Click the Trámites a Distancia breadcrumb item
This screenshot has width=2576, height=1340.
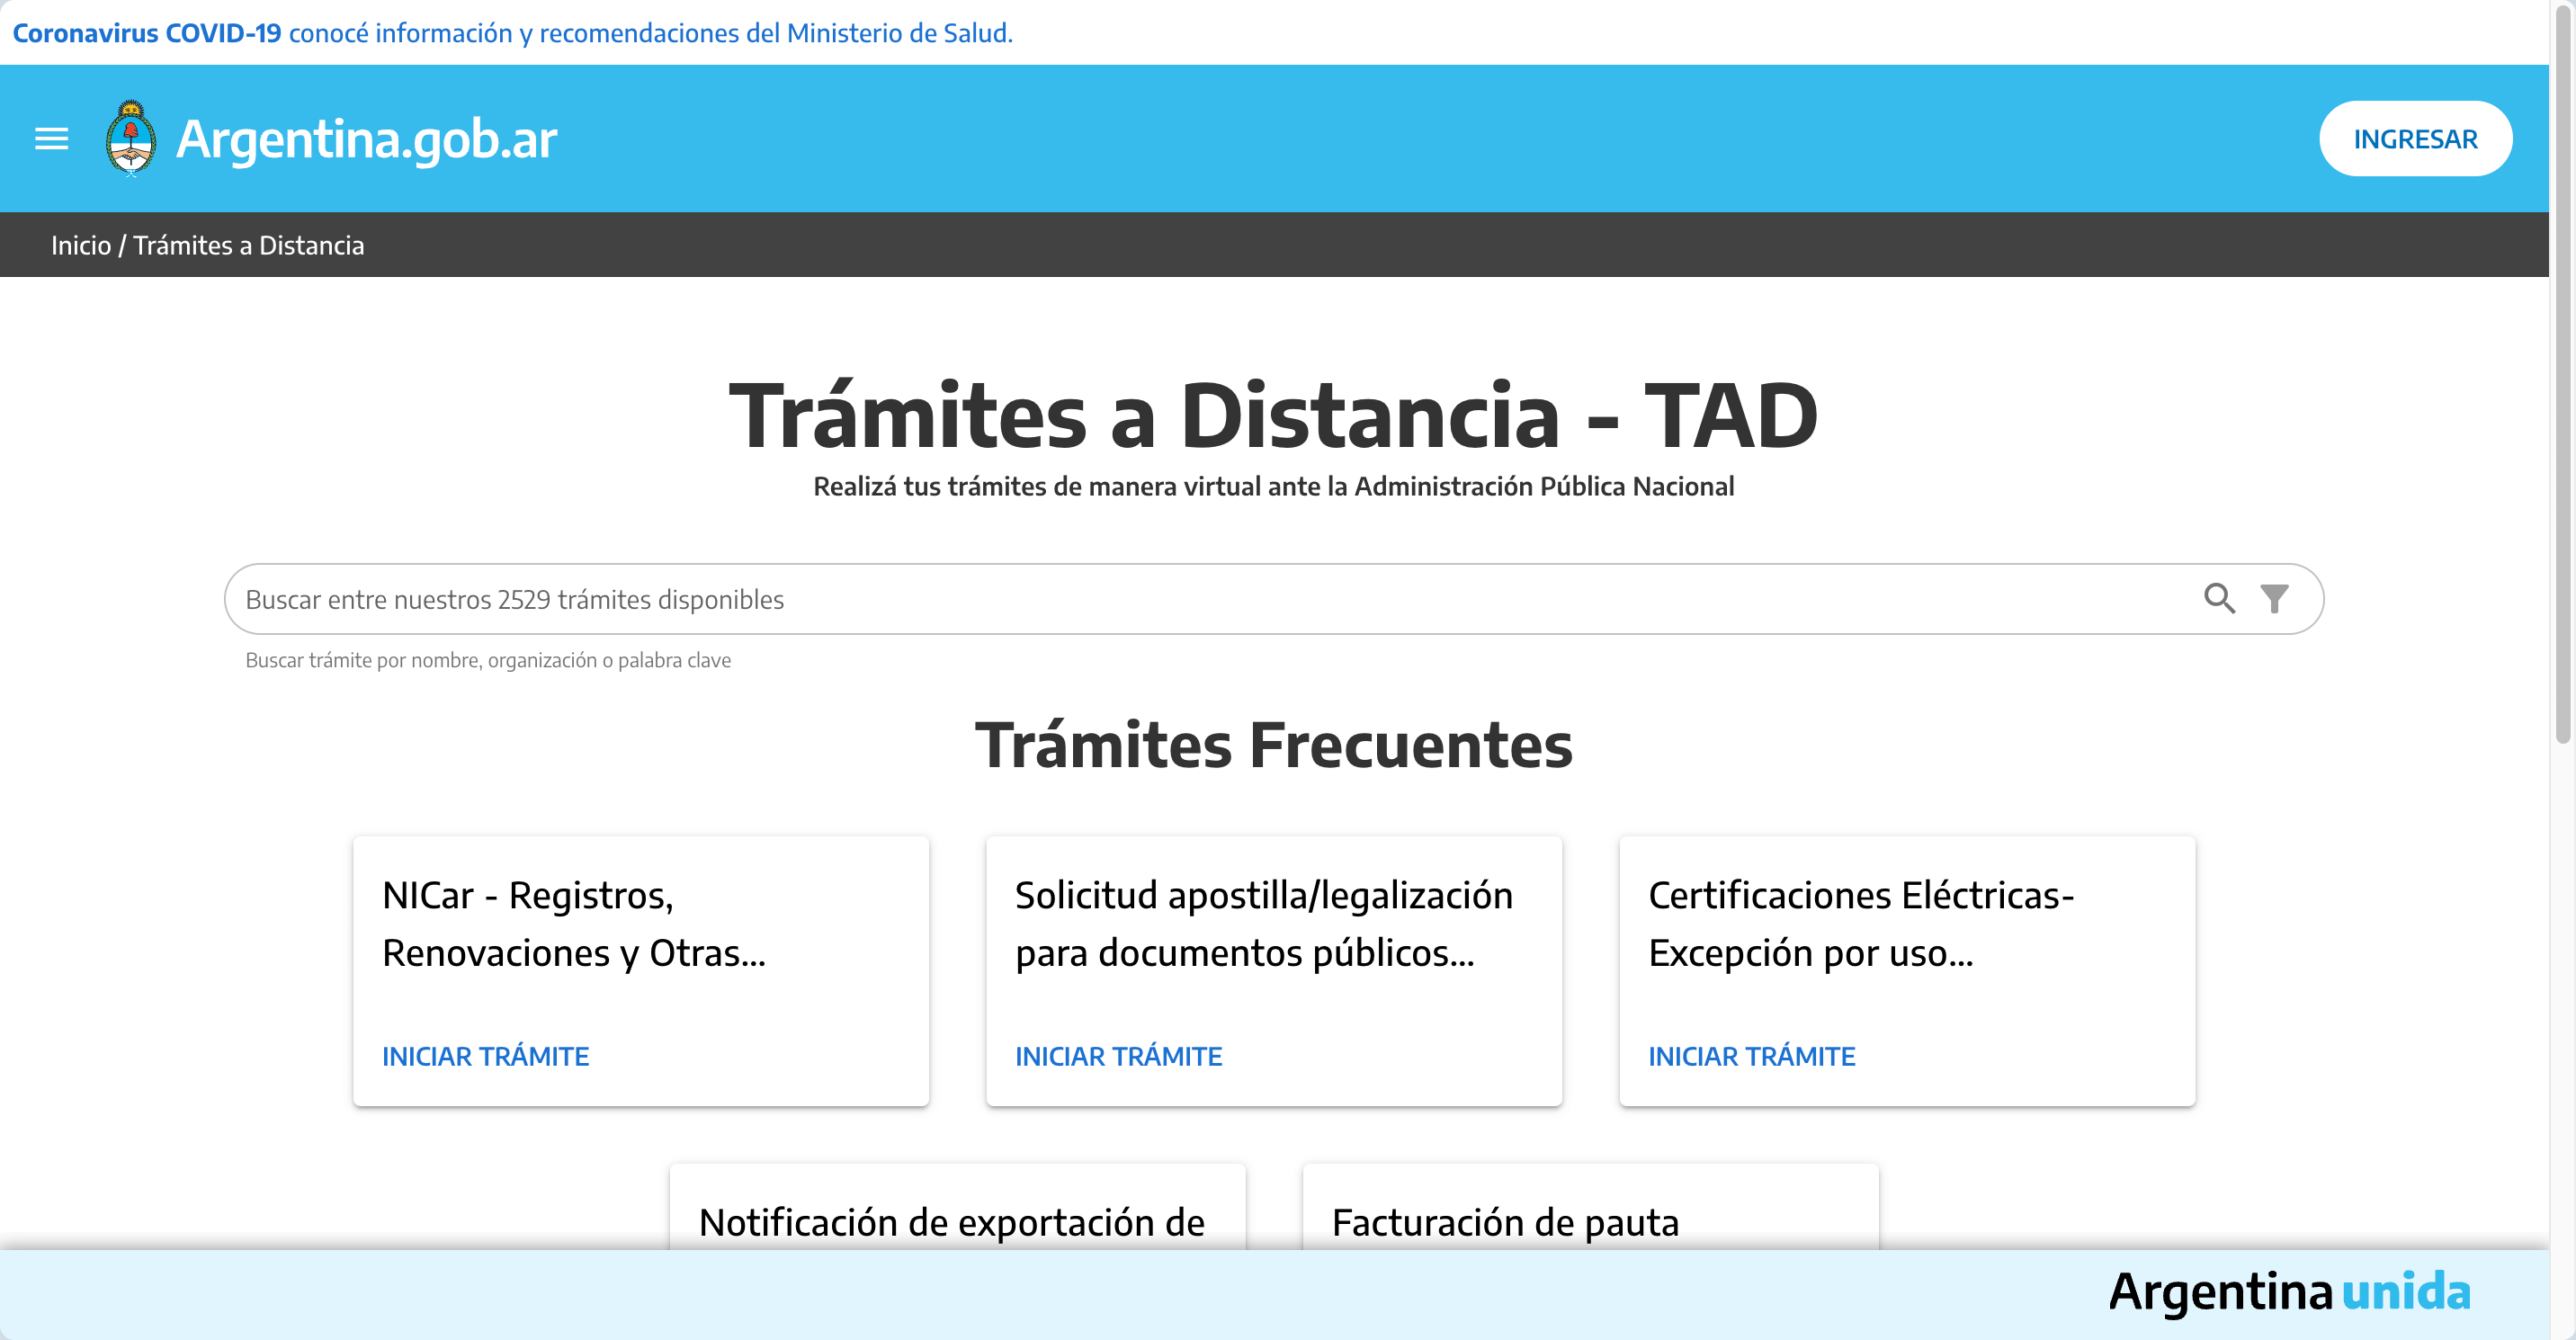click(249, 245)
